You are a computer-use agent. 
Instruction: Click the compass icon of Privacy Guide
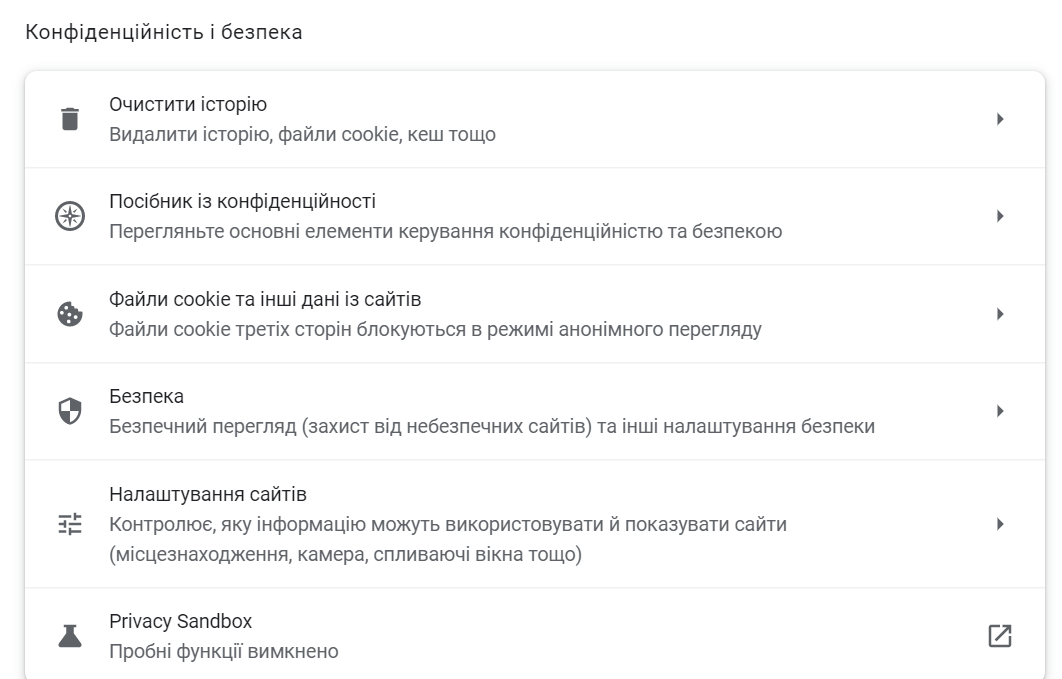70,216
